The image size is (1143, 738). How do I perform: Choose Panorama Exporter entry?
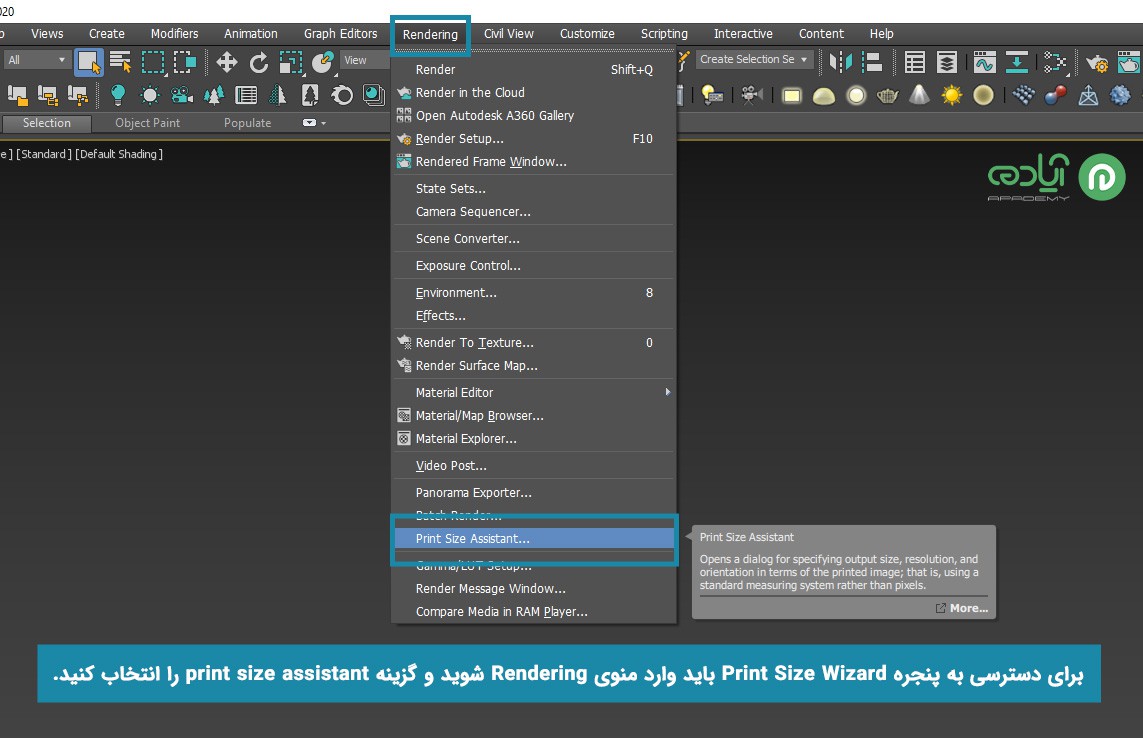534,492
